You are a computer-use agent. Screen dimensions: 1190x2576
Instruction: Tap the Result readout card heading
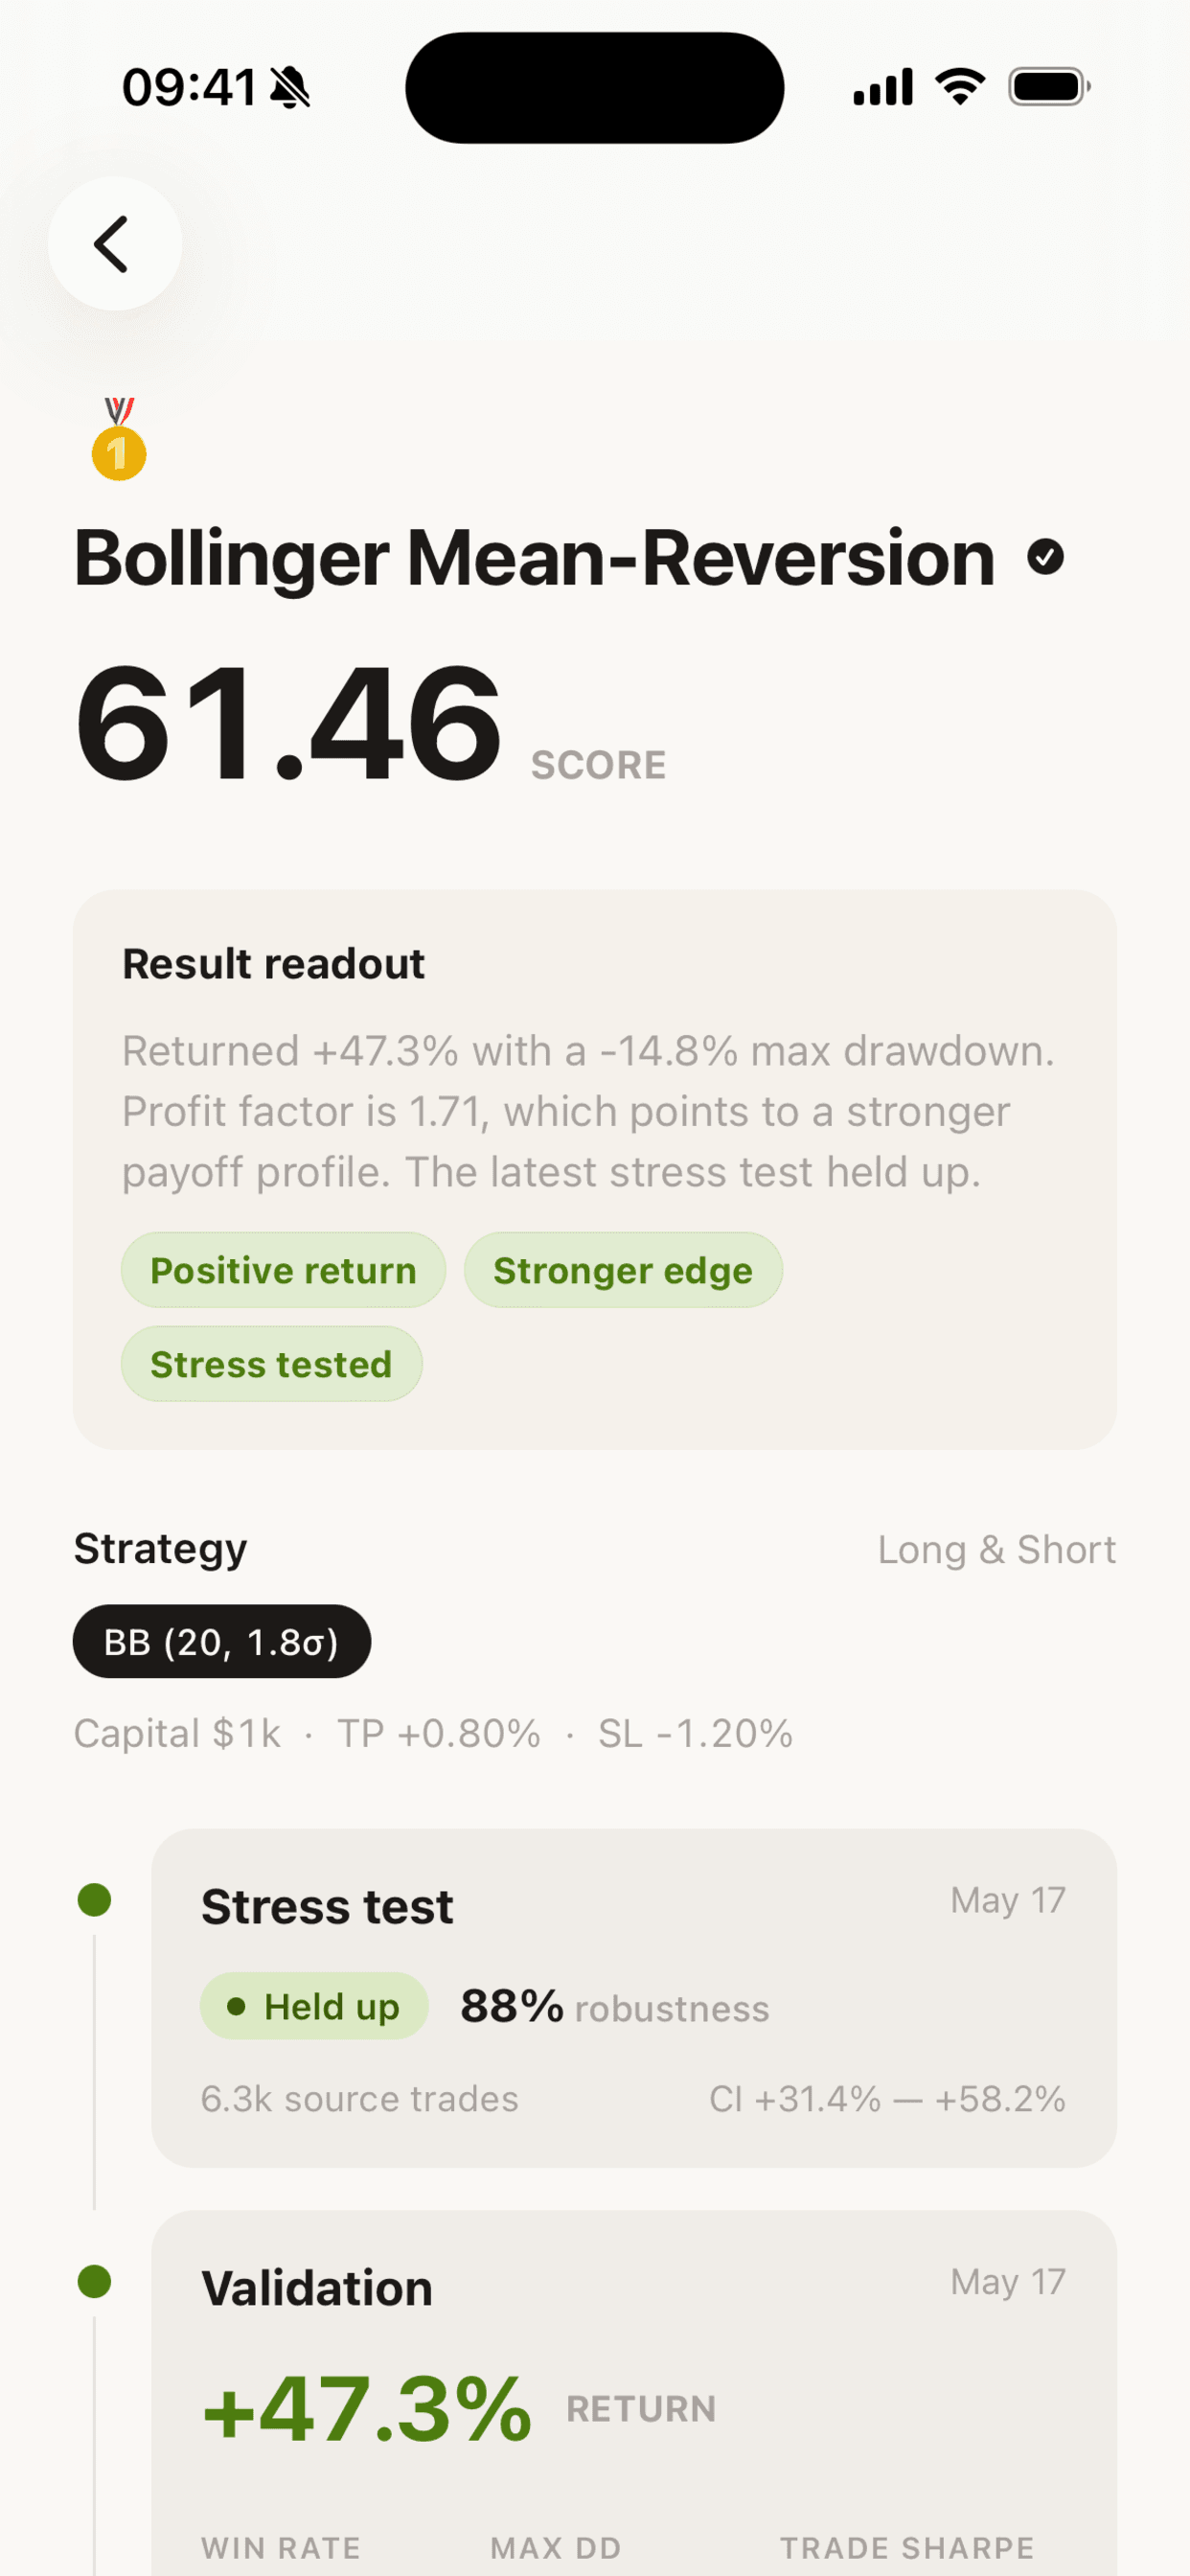point(273,964)
